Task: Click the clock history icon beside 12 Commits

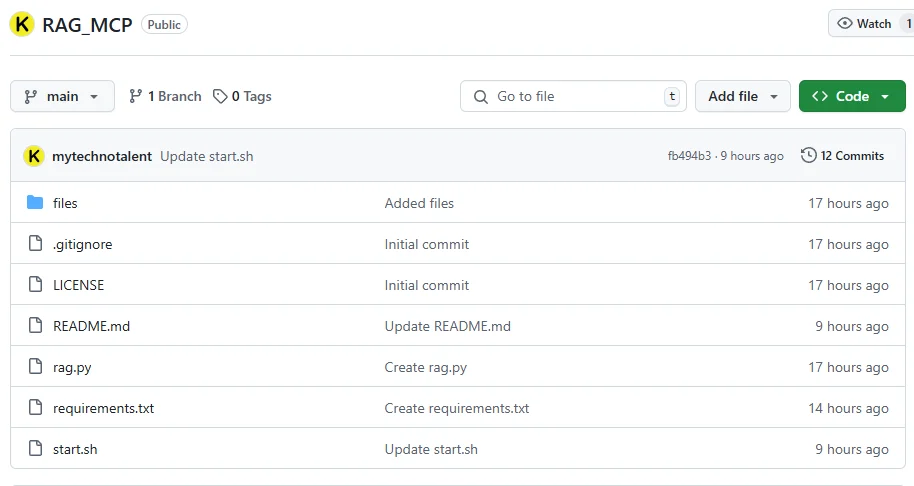Action: (808, 155)
